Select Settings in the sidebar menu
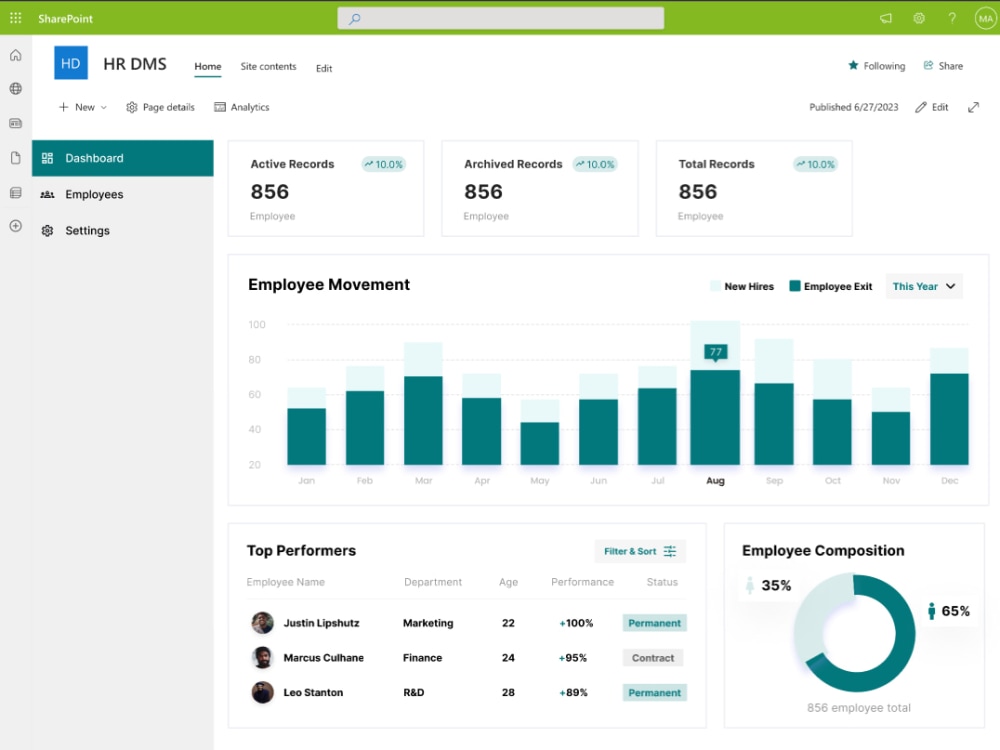 (x=122, y=231)
